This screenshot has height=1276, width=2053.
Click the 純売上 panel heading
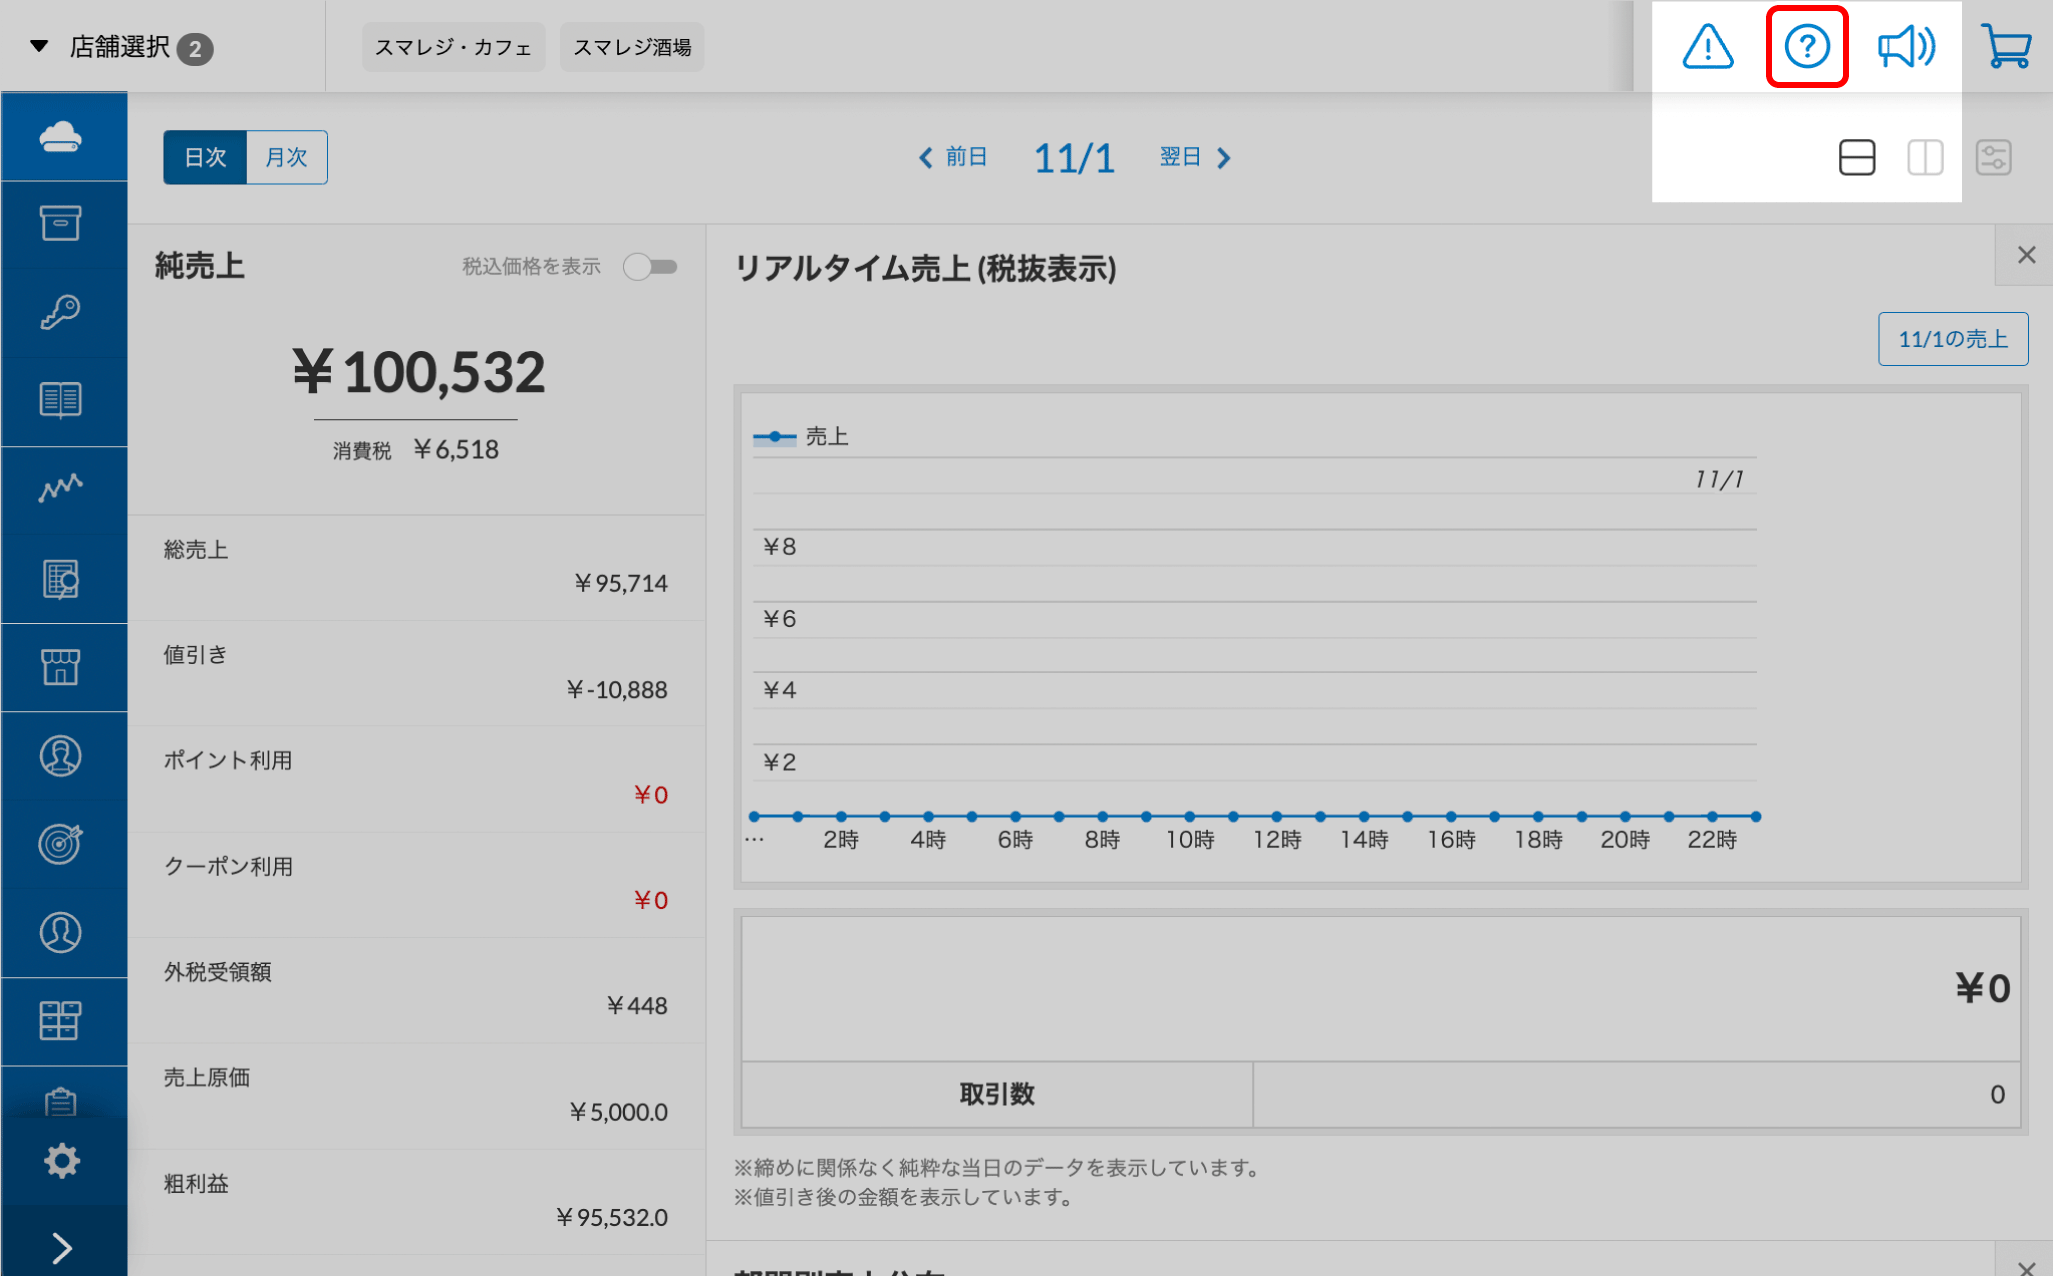coord(200,266)
